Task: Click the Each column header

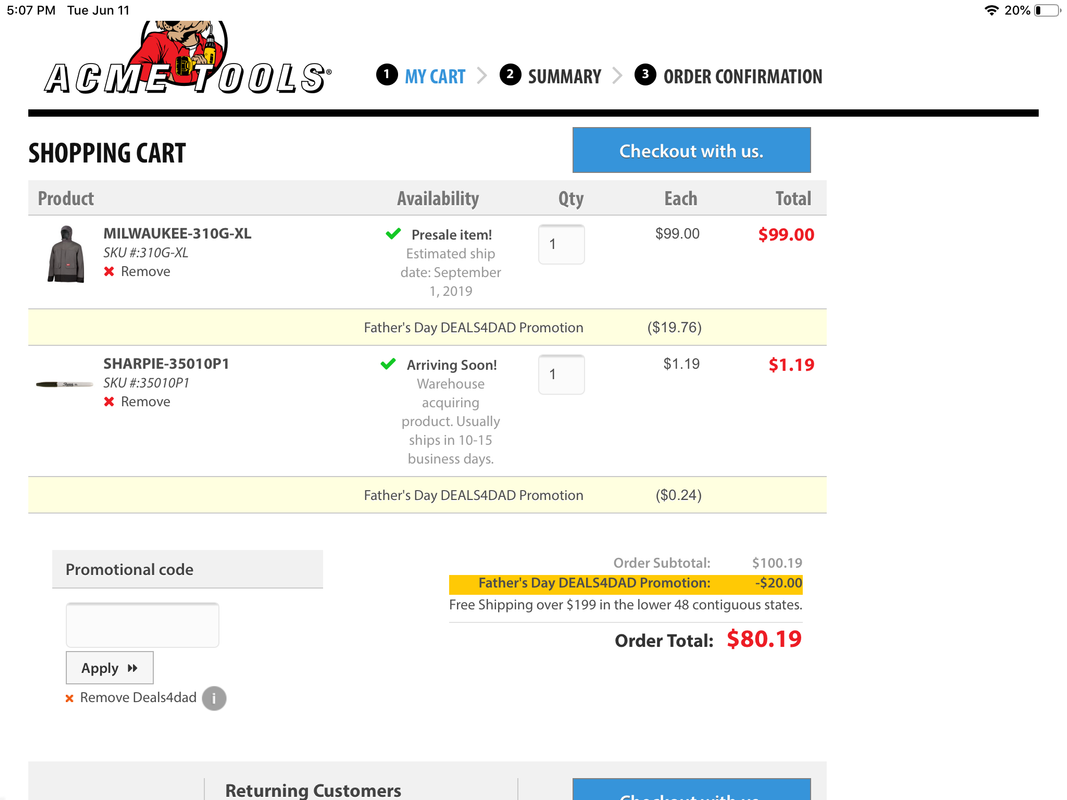Action: (680, 199)
